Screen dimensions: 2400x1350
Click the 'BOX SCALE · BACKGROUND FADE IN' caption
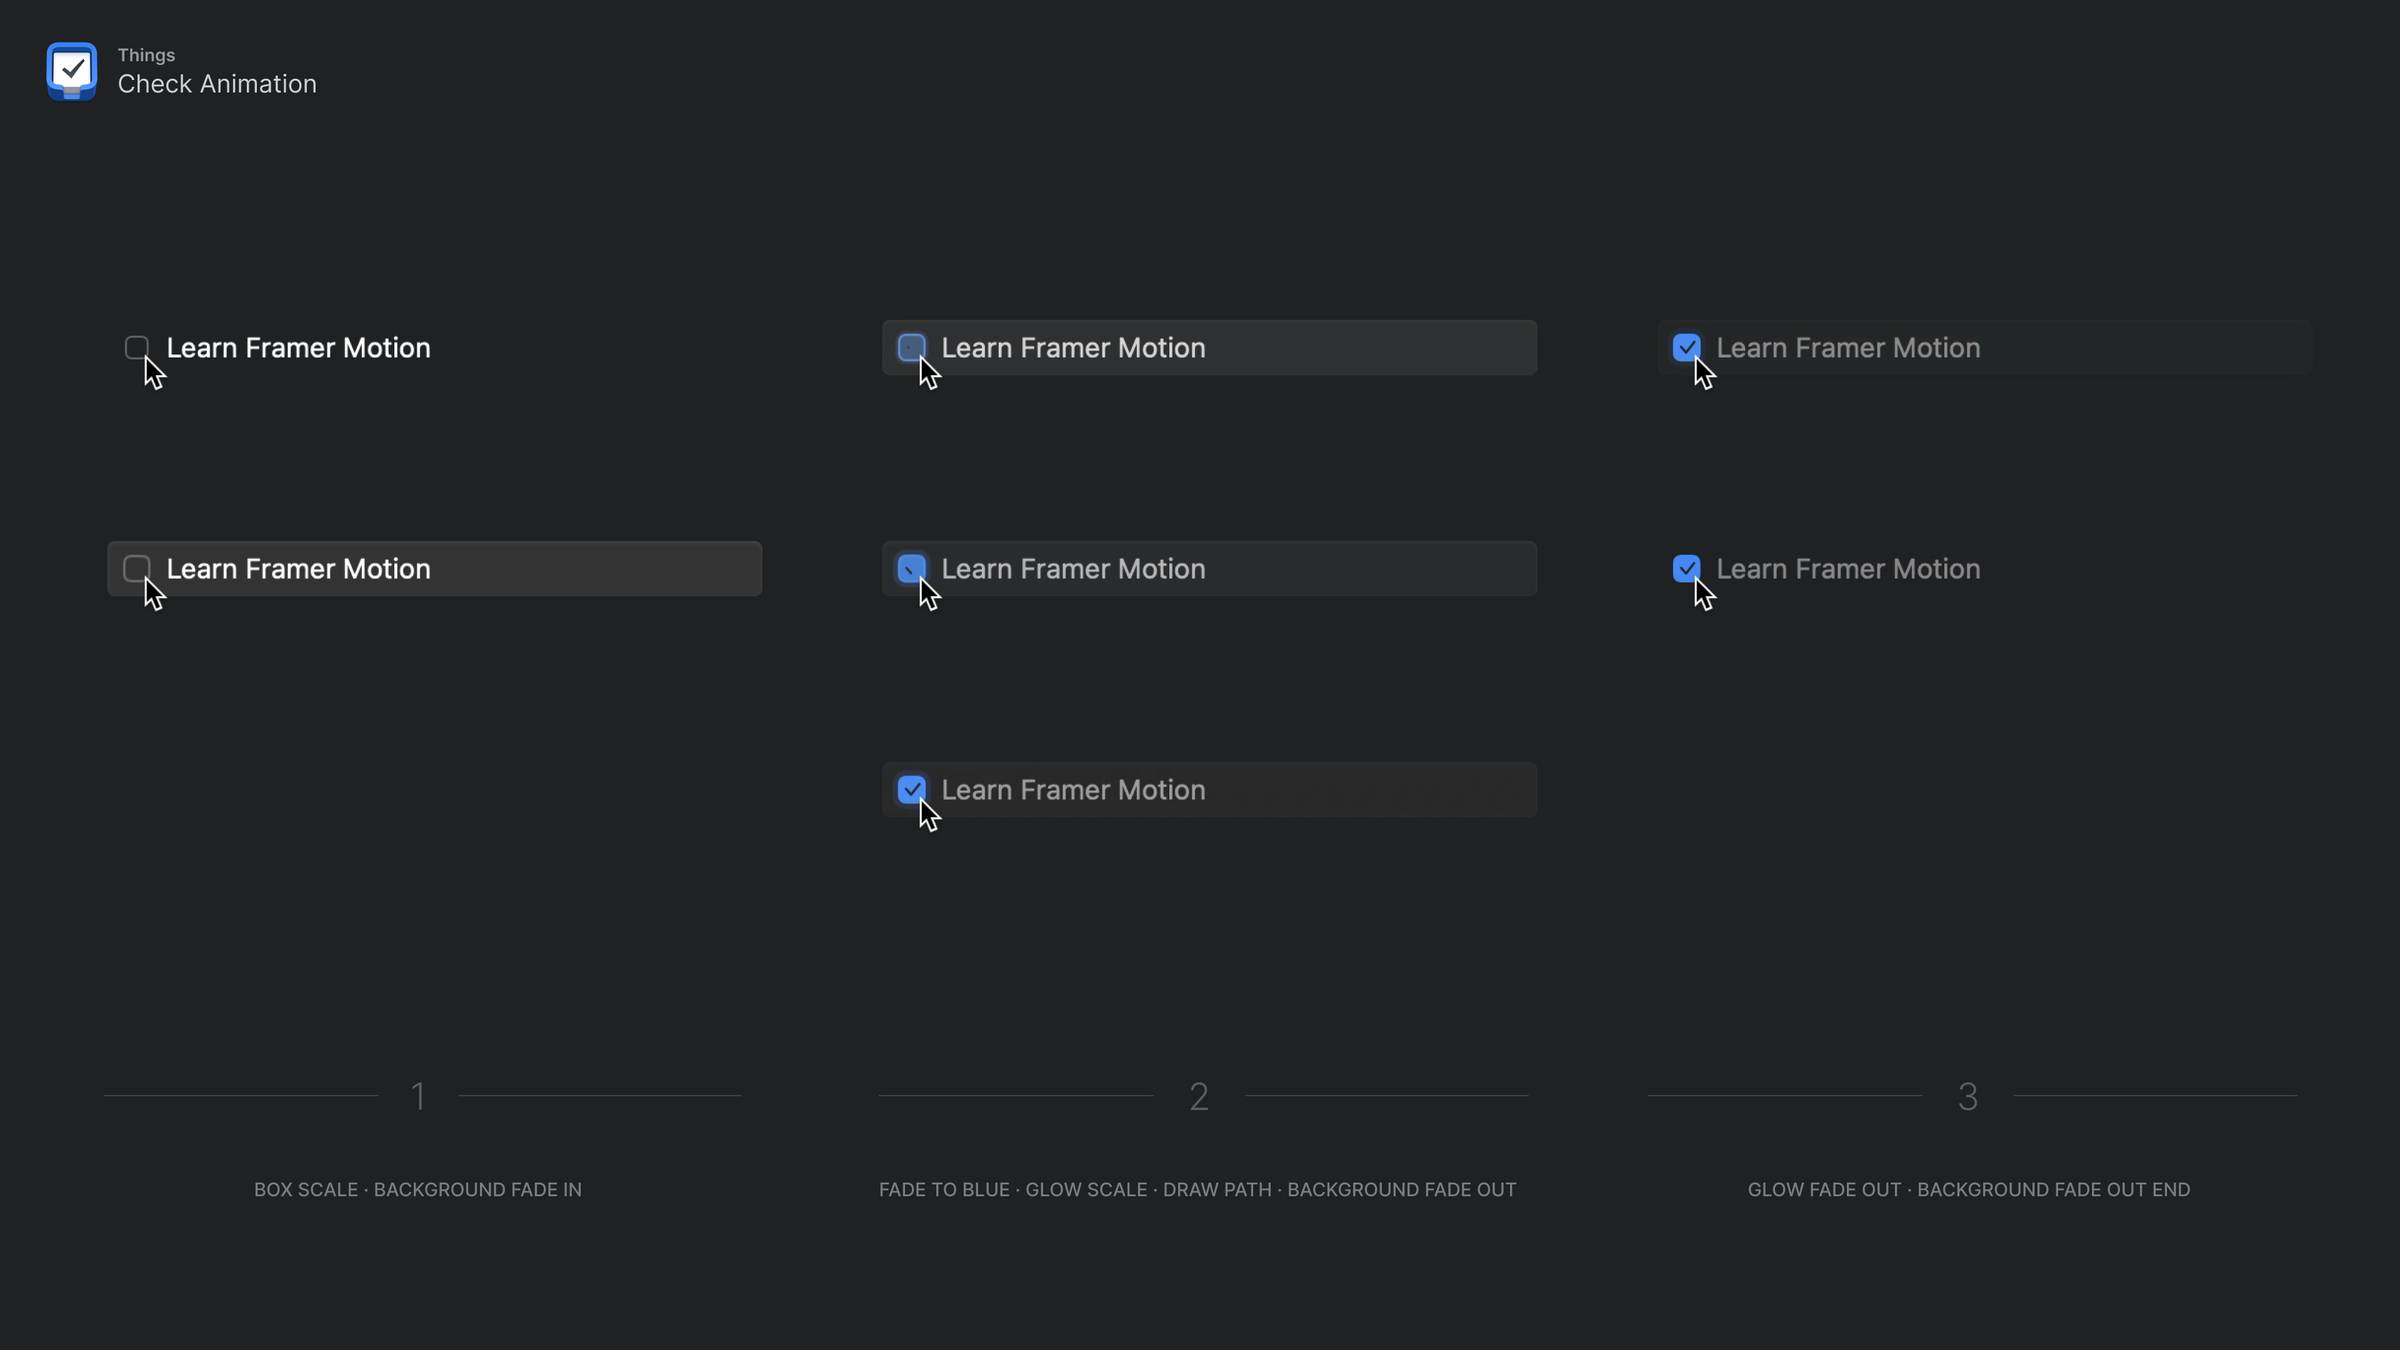coord(418,1190)
